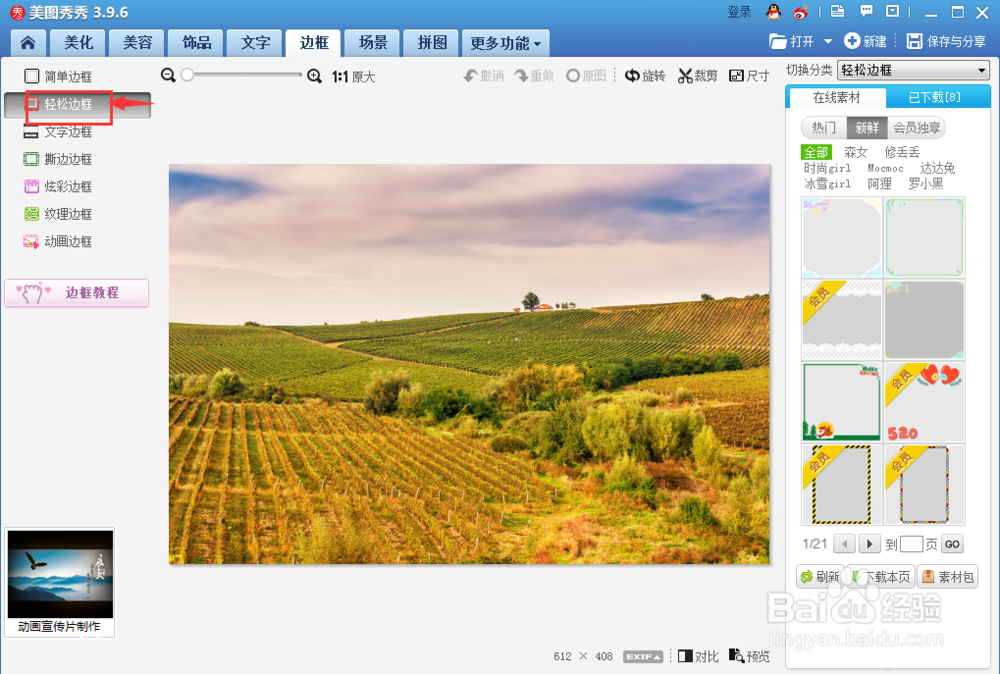Open the 美容 tab

pos(137,43)
